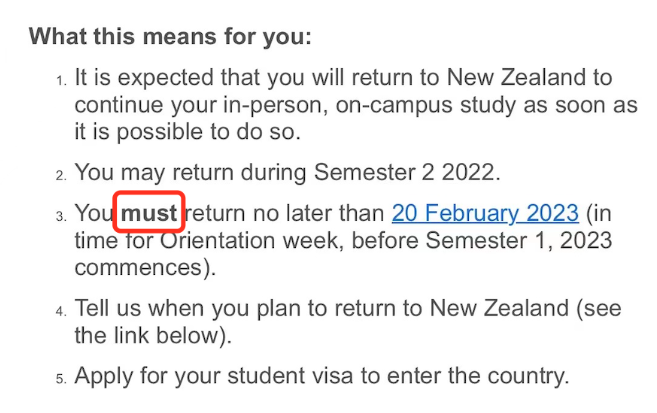The height and width of the screenshot is (413, 657).
Task: Open the 20 February 2023 link
Action: click(485, 213)
